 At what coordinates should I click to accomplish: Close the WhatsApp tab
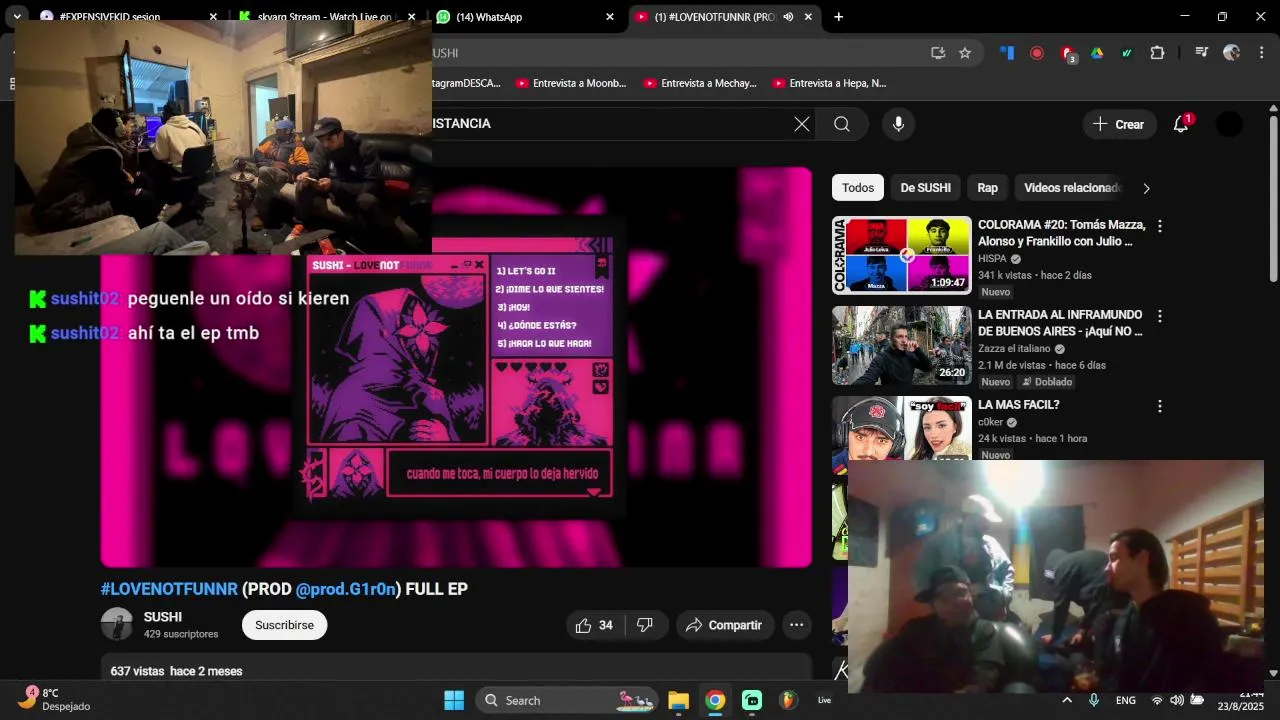[x=610, y=17]
